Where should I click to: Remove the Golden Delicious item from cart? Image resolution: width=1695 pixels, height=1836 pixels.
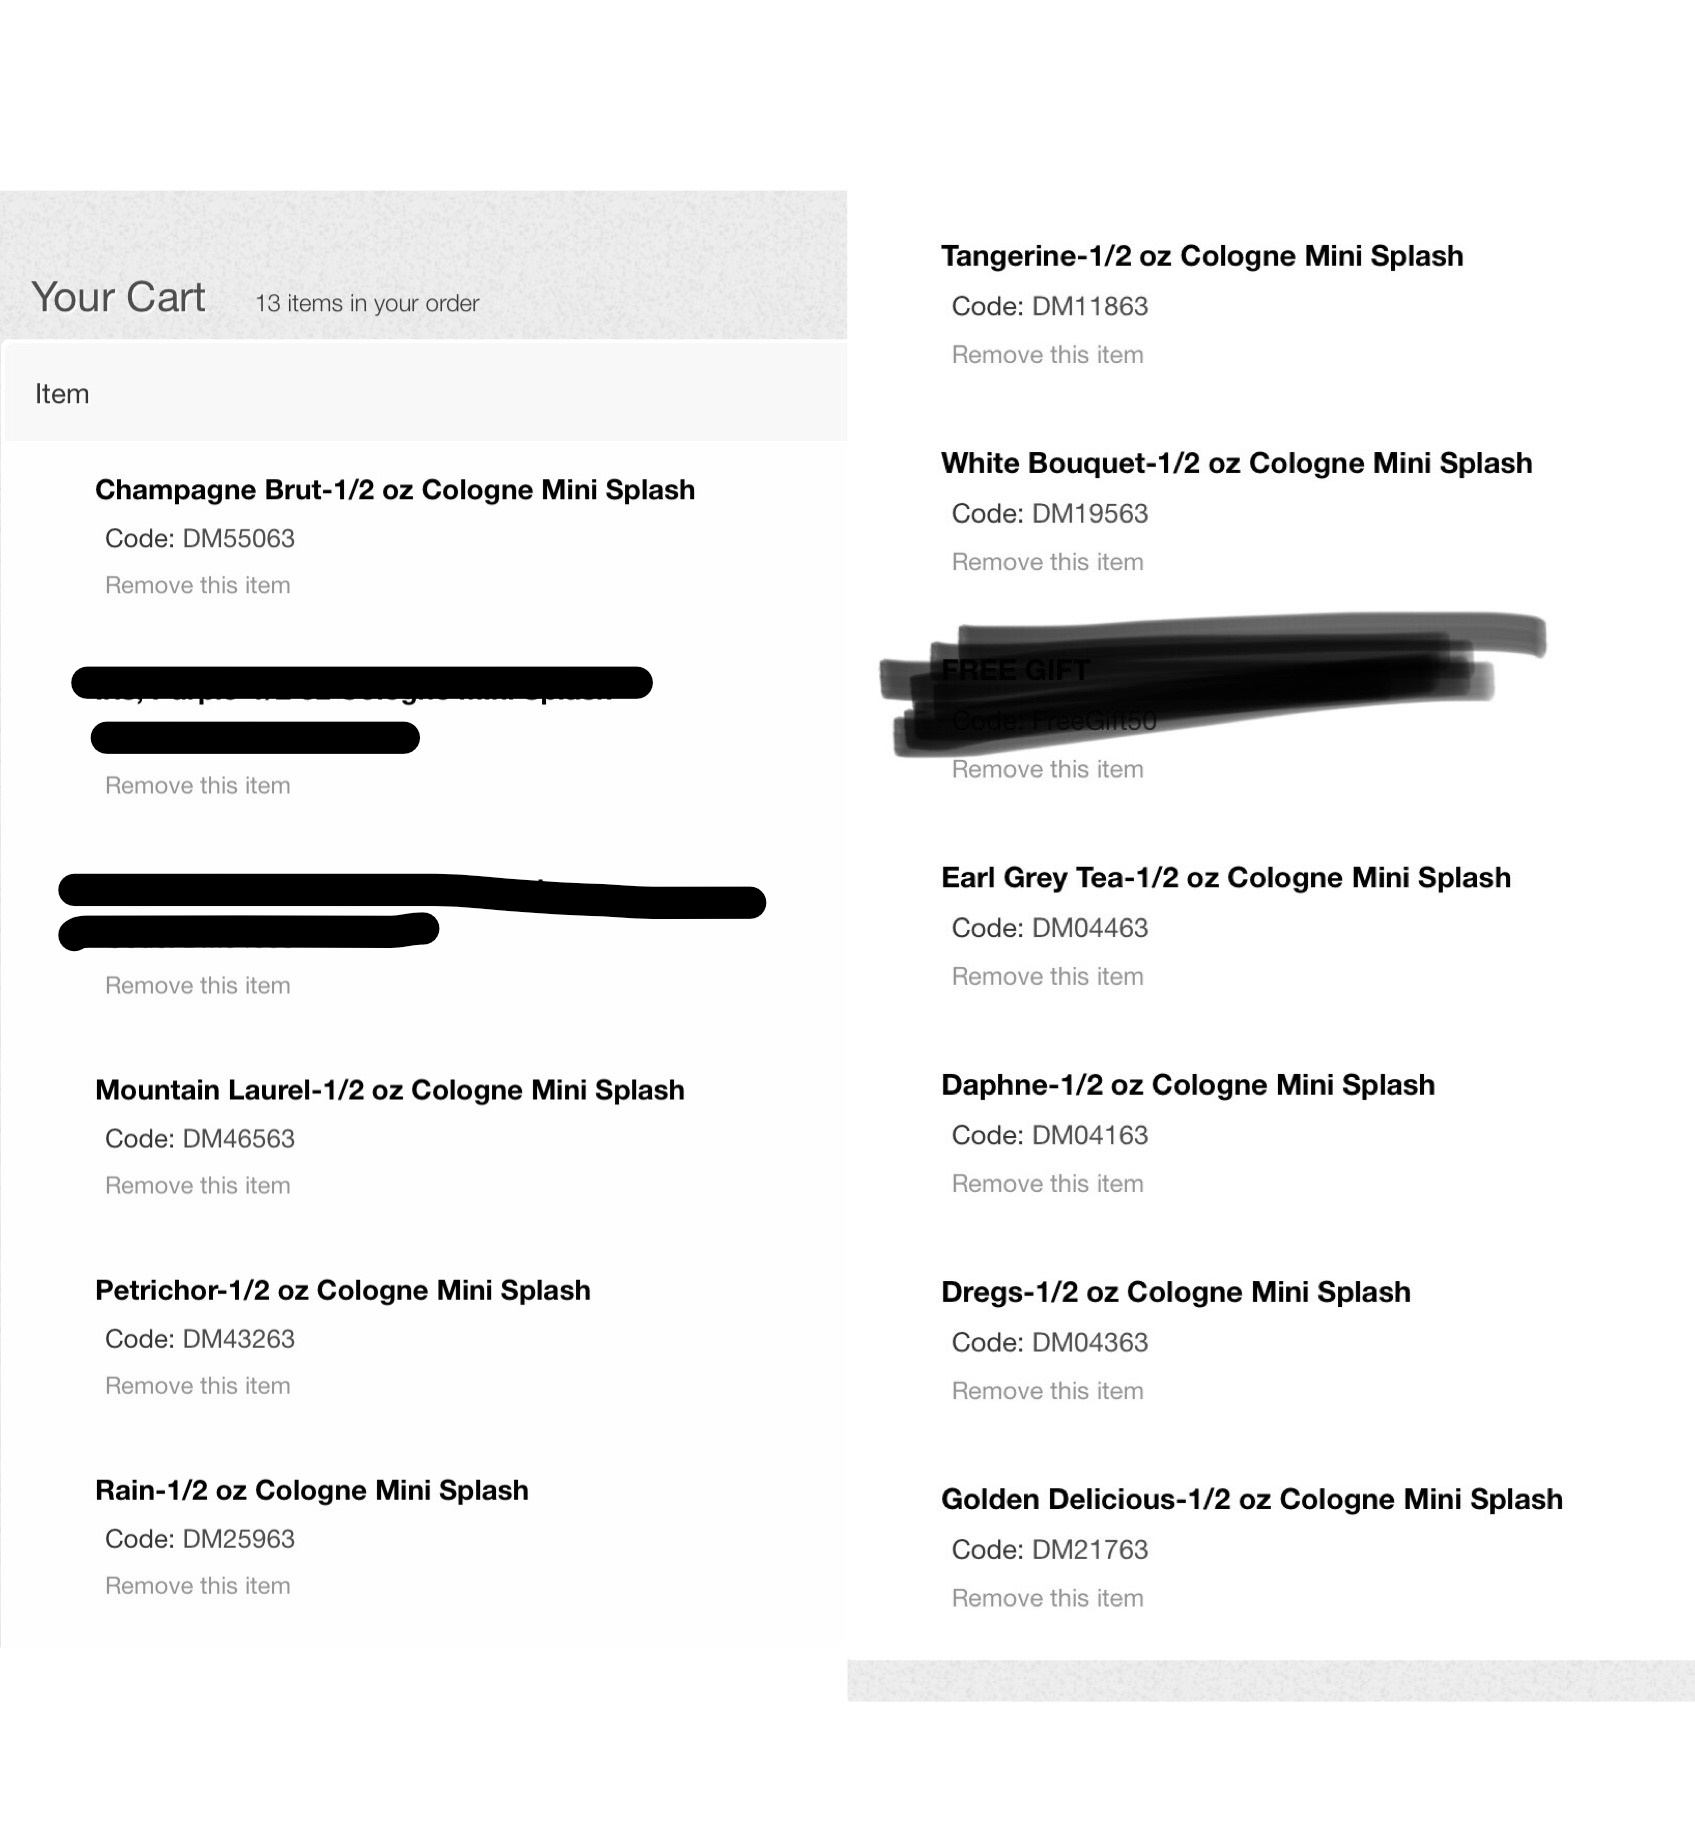pyautogui.click(x=1047, y=1598)
